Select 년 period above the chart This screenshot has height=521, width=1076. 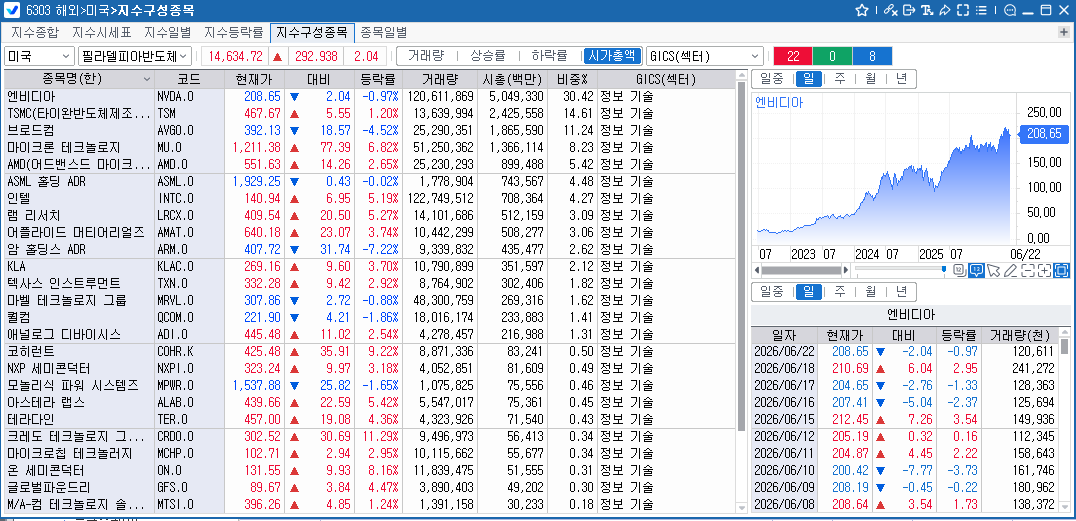[900, 79]
